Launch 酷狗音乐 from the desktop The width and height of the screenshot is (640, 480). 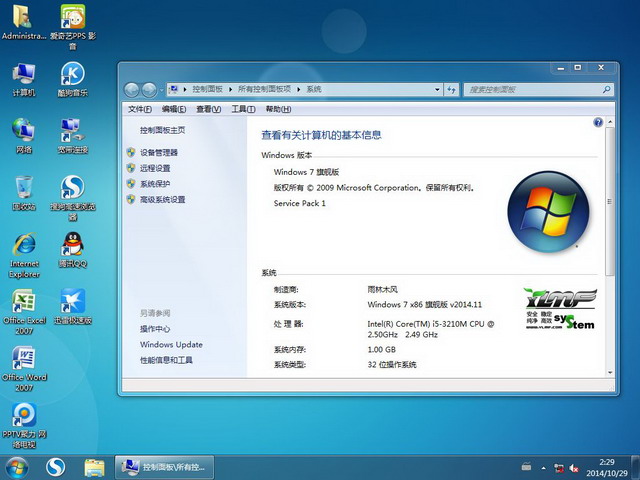click(x=73, y=80)
